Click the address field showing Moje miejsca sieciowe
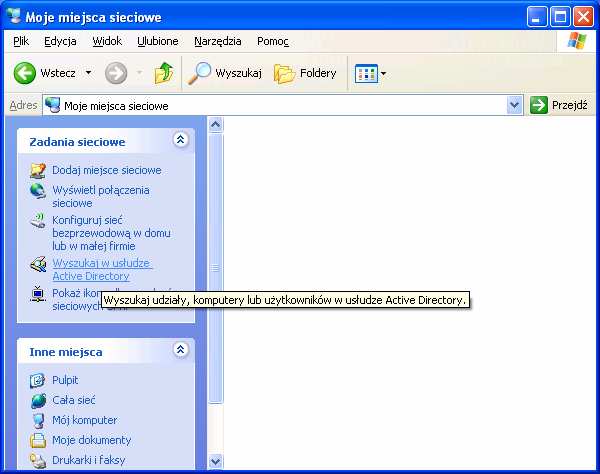600x474 pixels. tap(280, 105)
